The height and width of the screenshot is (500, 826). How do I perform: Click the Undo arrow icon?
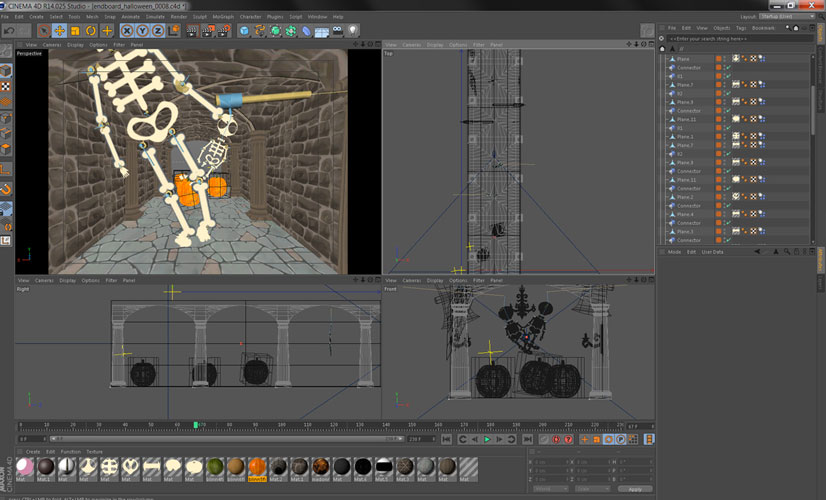[9, 31]
